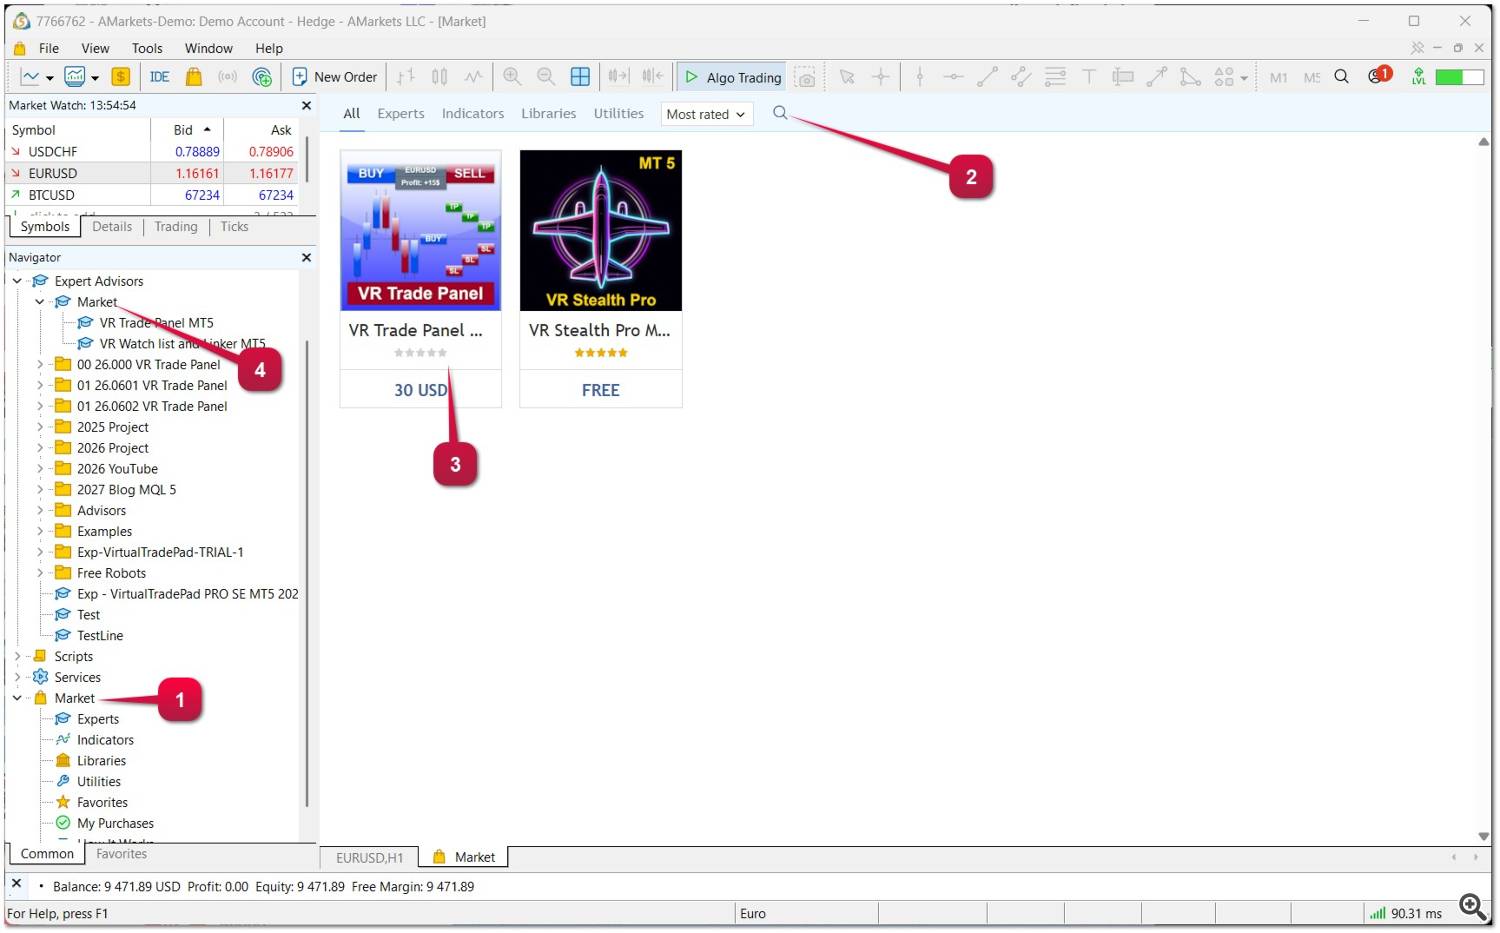Click the Market search magnifier icon
1500x933 pixels.
[x=780, y=113]
